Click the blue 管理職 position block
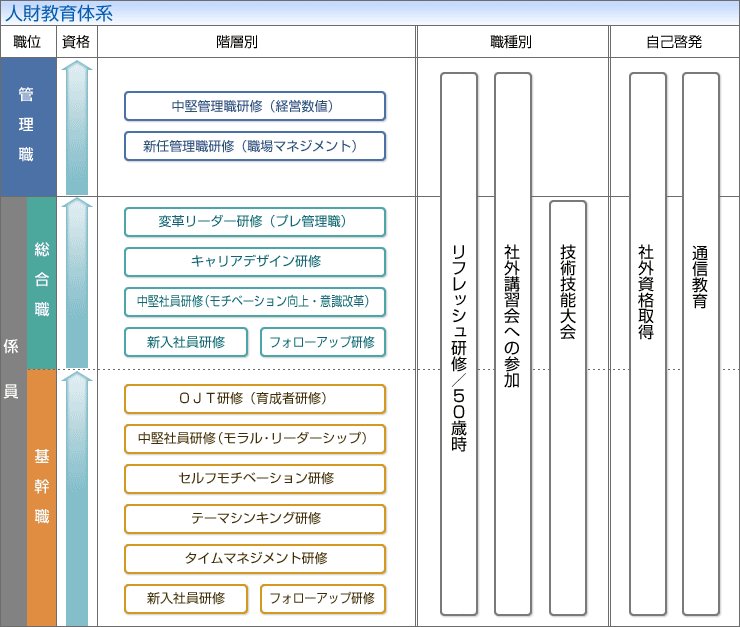740x627 pixels. coord(27,127)
